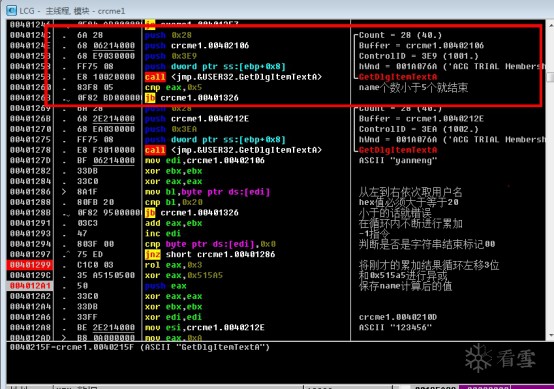The image size is (554, 389).
Task: Select instruction 'push eax'
Action: pos(166,286)
